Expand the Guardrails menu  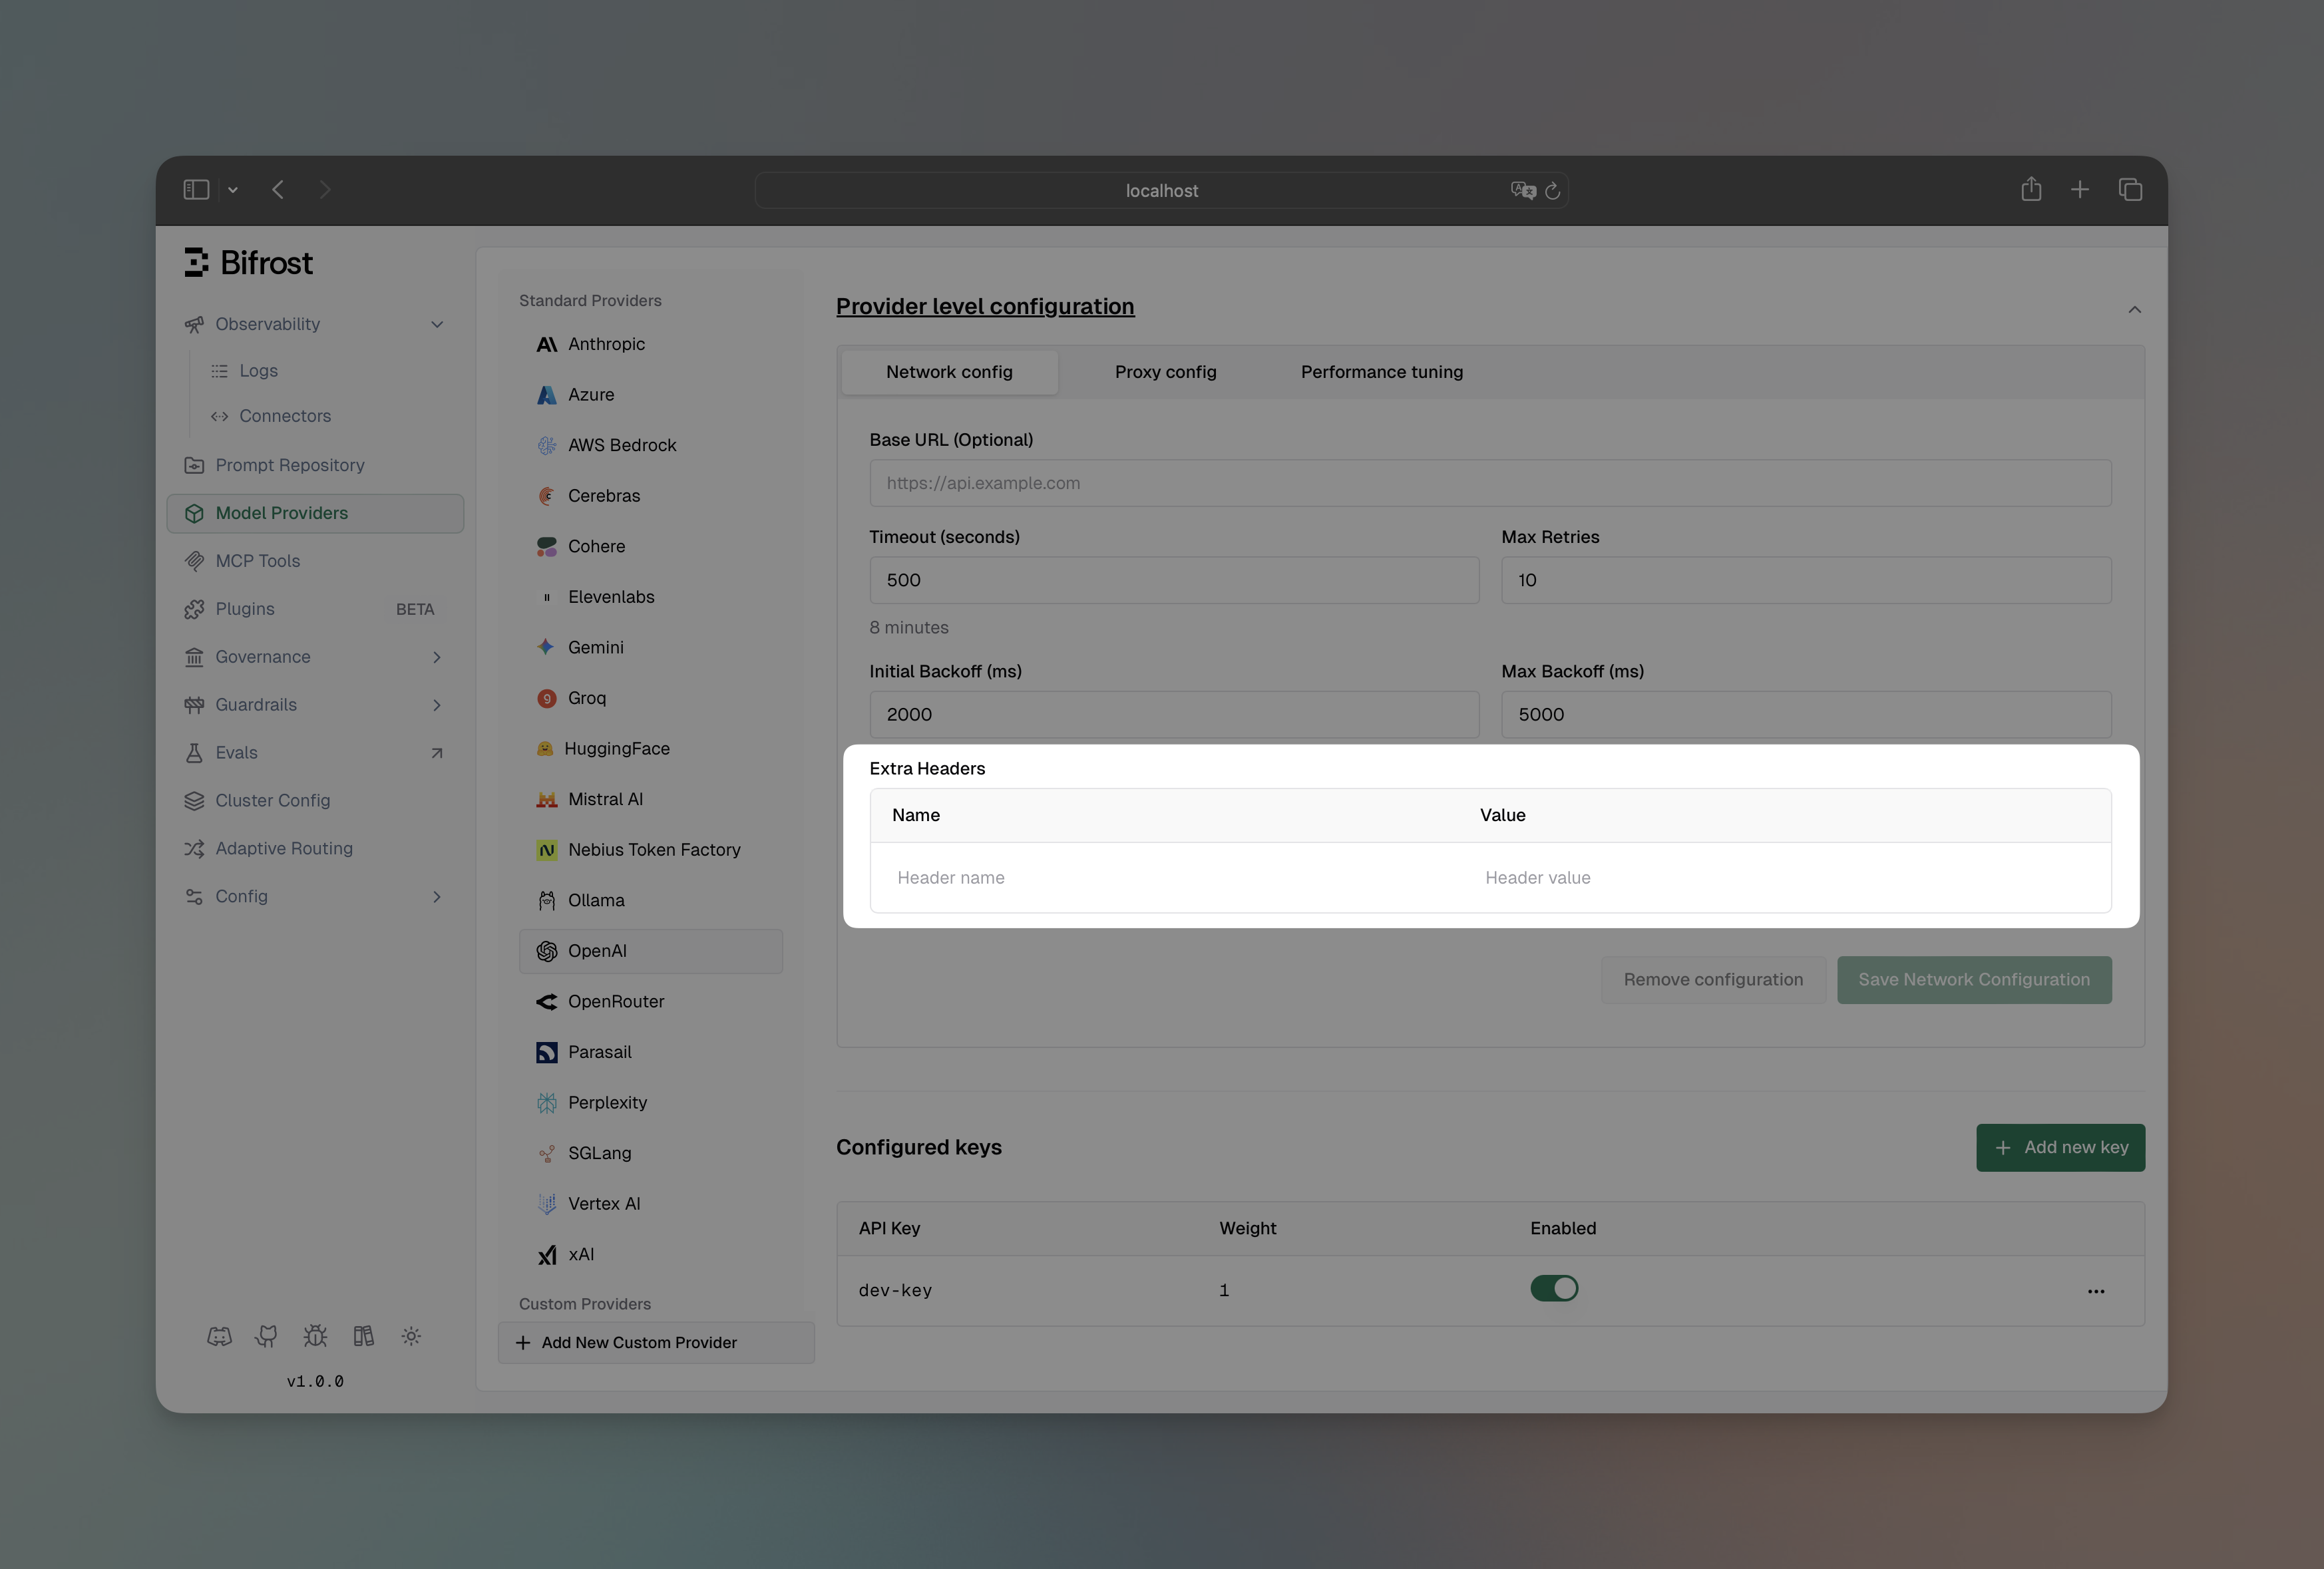(437, 705)
